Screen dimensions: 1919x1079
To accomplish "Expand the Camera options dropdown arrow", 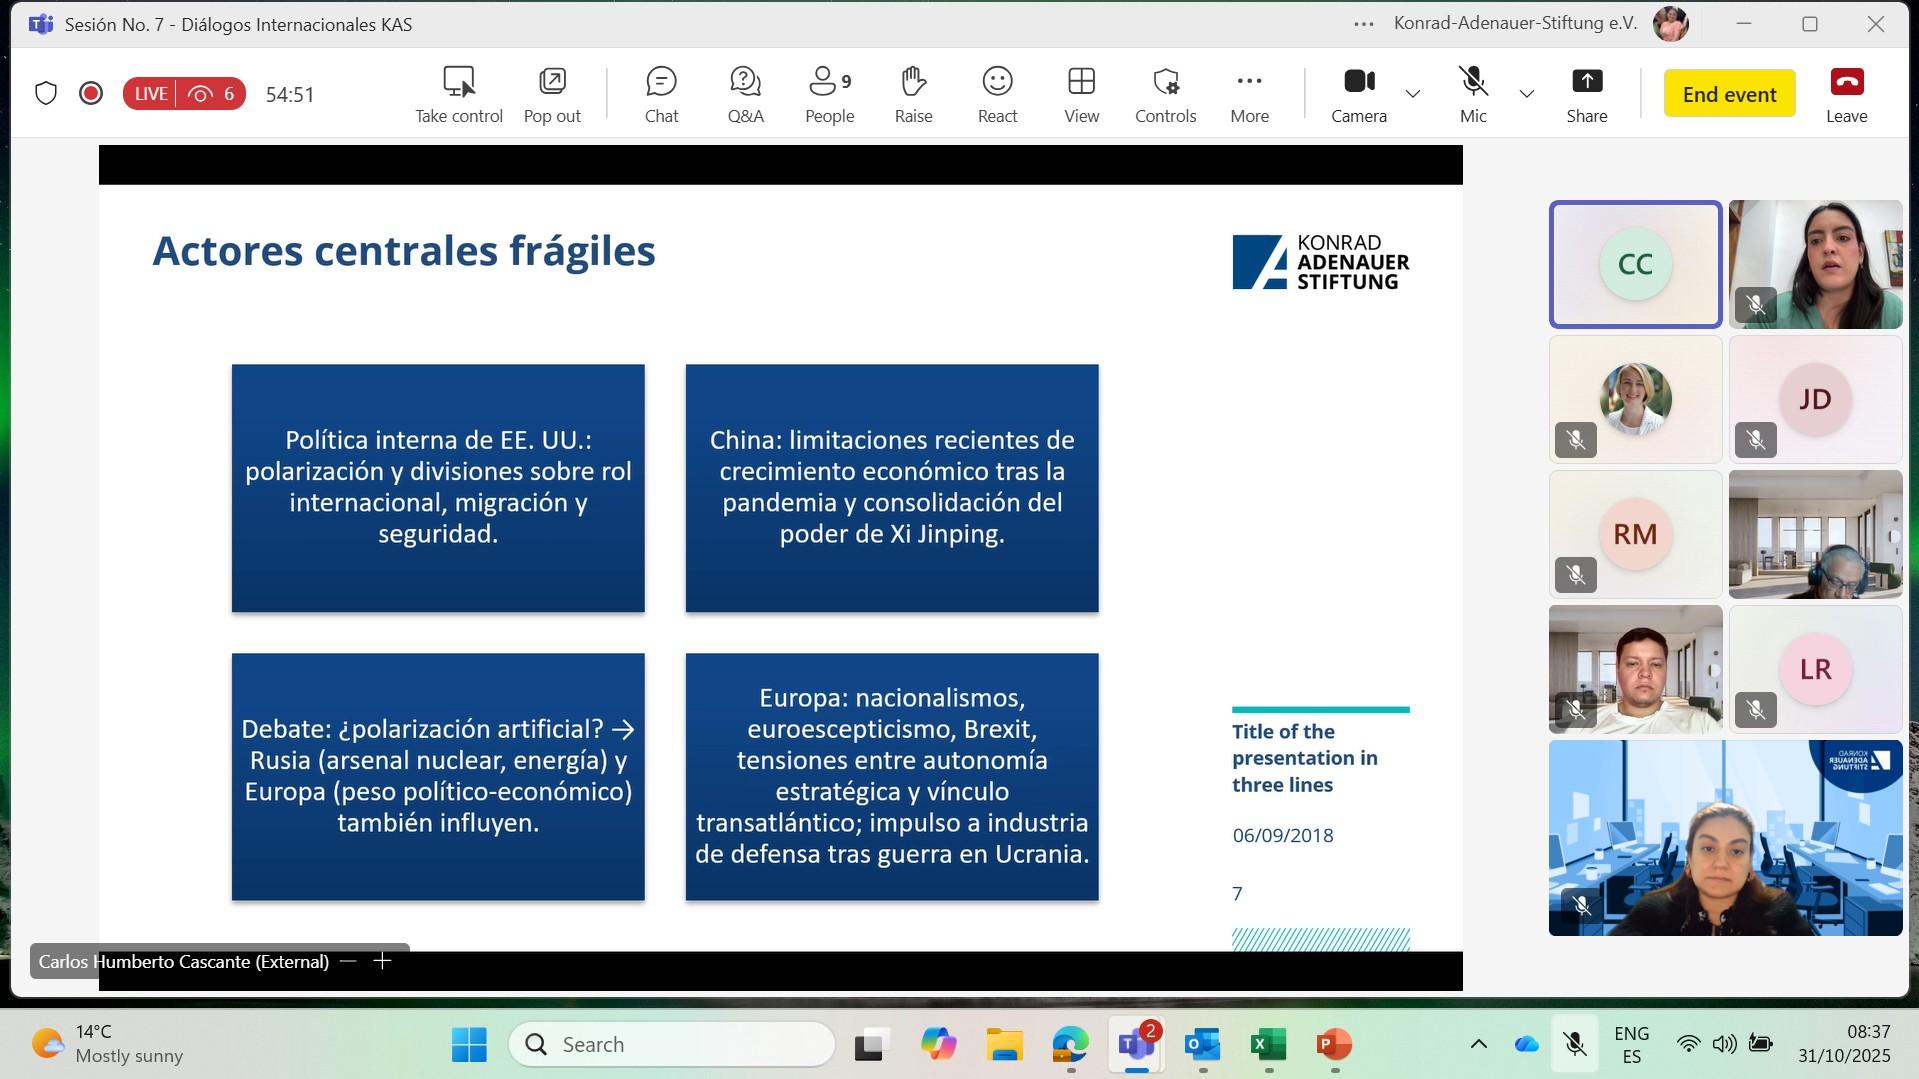I will click(x=1412, y=94).
